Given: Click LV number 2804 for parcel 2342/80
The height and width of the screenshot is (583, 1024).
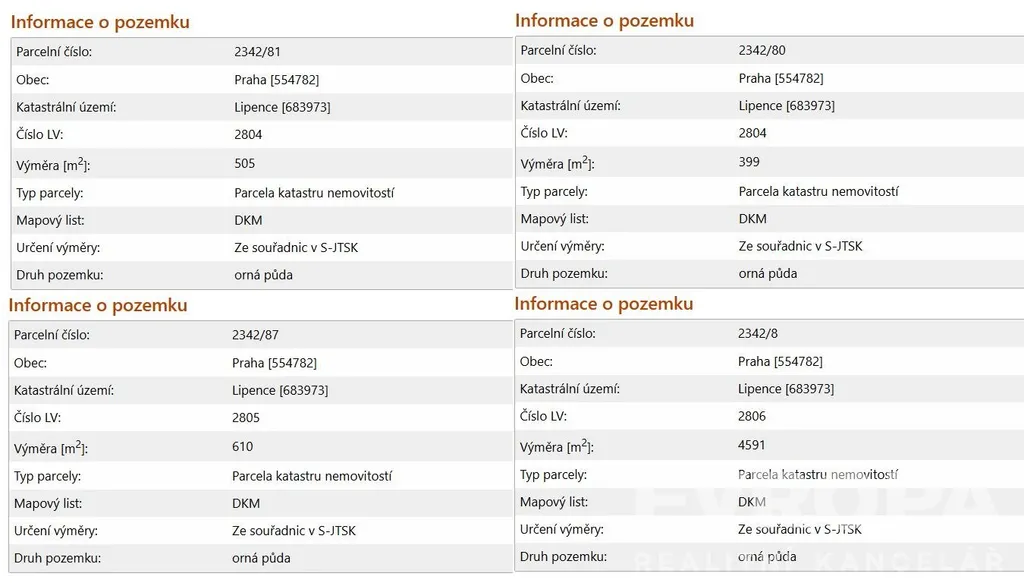Looking at the screenshot, I should (x=752, y=133).
